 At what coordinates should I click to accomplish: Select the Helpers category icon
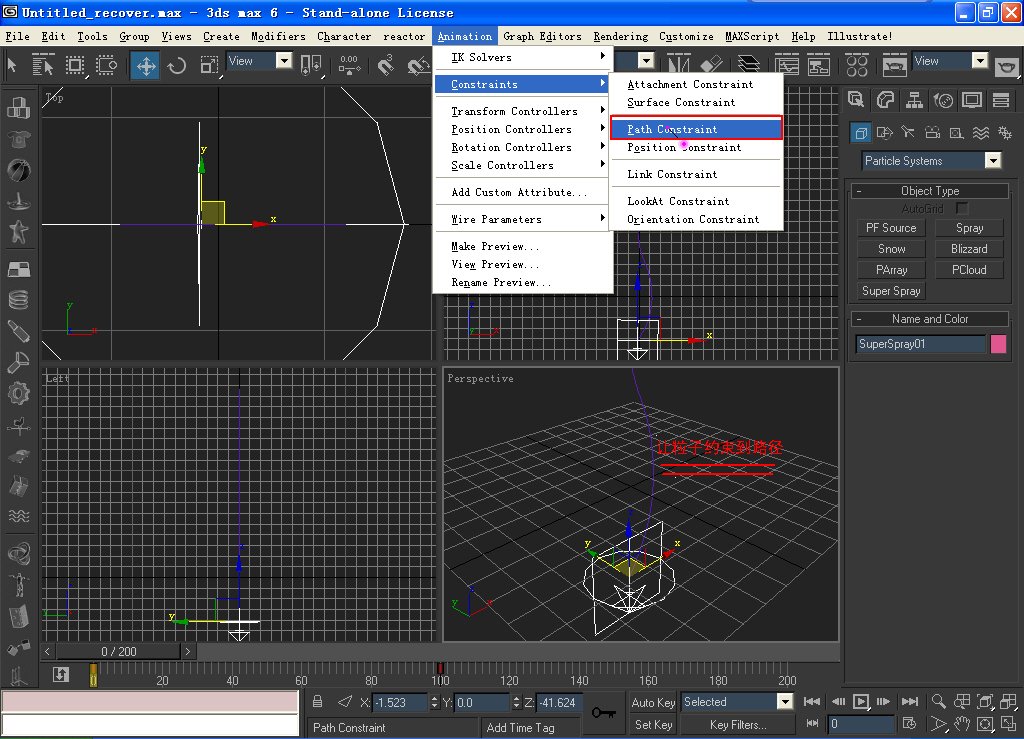point(957,133)
